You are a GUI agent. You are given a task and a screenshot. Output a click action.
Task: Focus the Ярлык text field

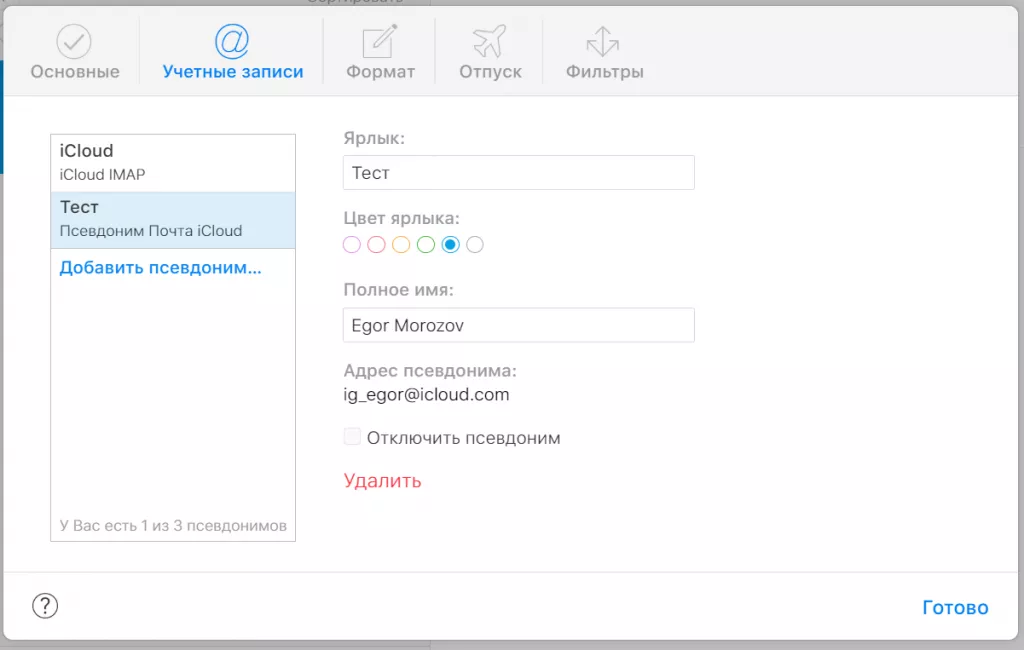pos(518,173)
